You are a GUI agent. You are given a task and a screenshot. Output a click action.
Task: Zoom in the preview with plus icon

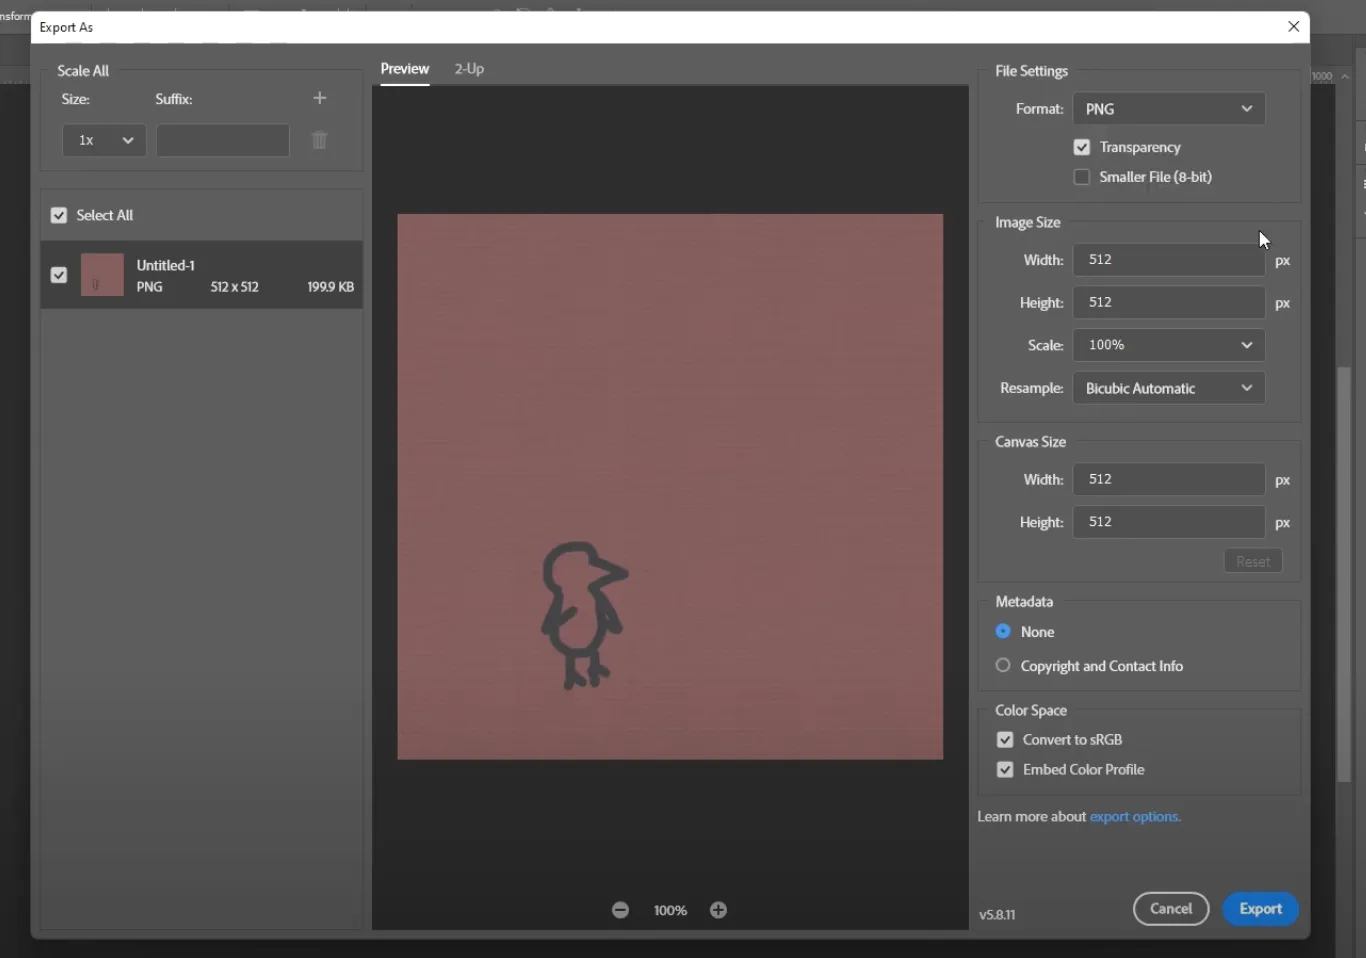[x=718, y=910]
